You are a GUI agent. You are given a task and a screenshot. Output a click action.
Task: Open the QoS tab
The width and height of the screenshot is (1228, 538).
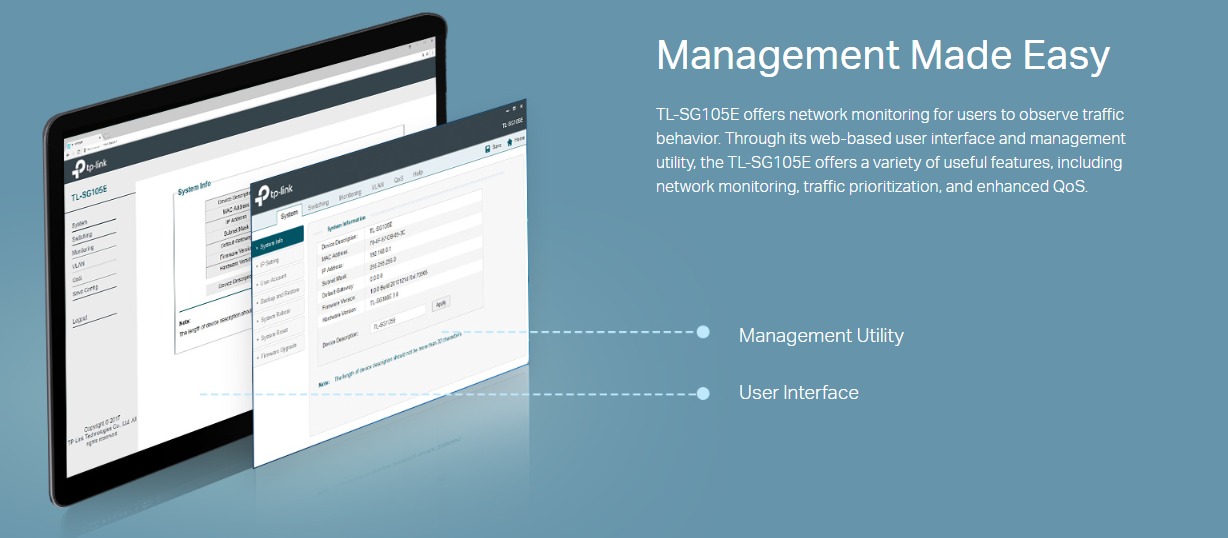click(x=398, y=179)
